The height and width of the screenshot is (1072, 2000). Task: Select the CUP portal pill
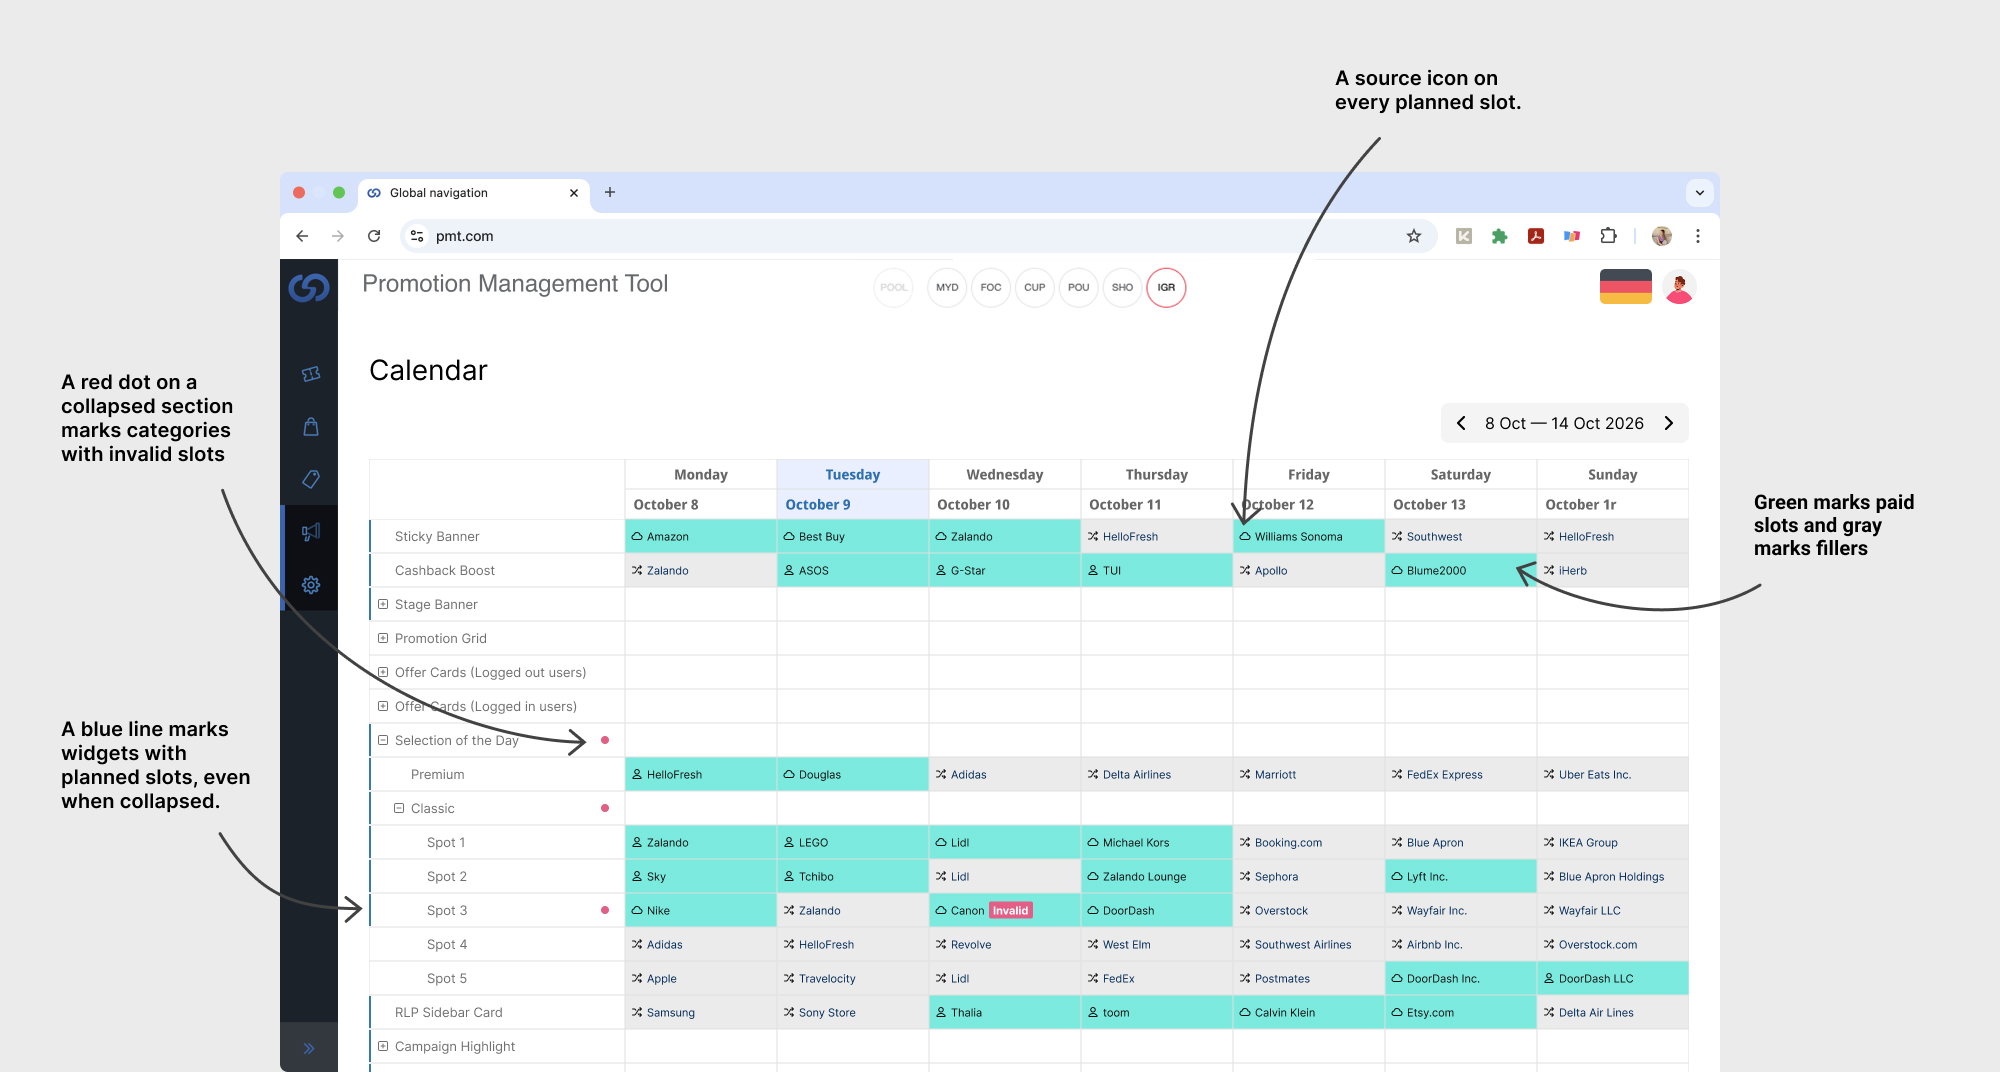pos(1035,288)
